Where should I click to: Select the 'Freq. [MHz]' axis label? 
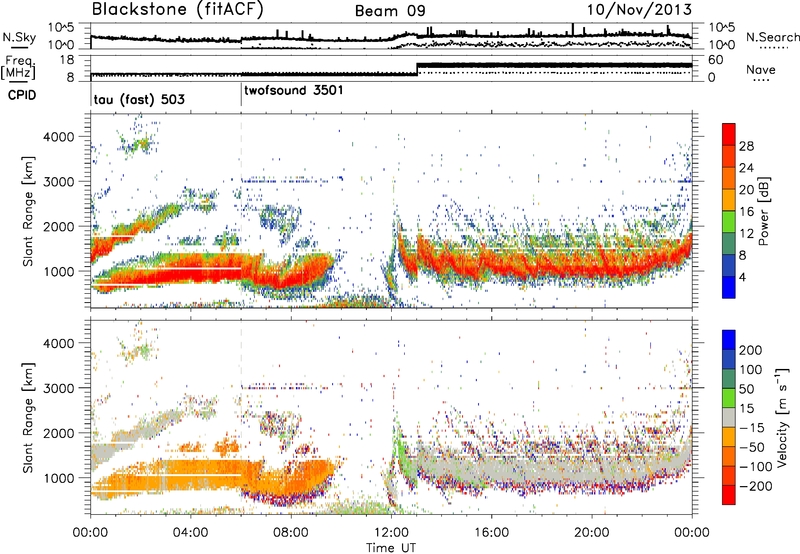pos(18,67)
